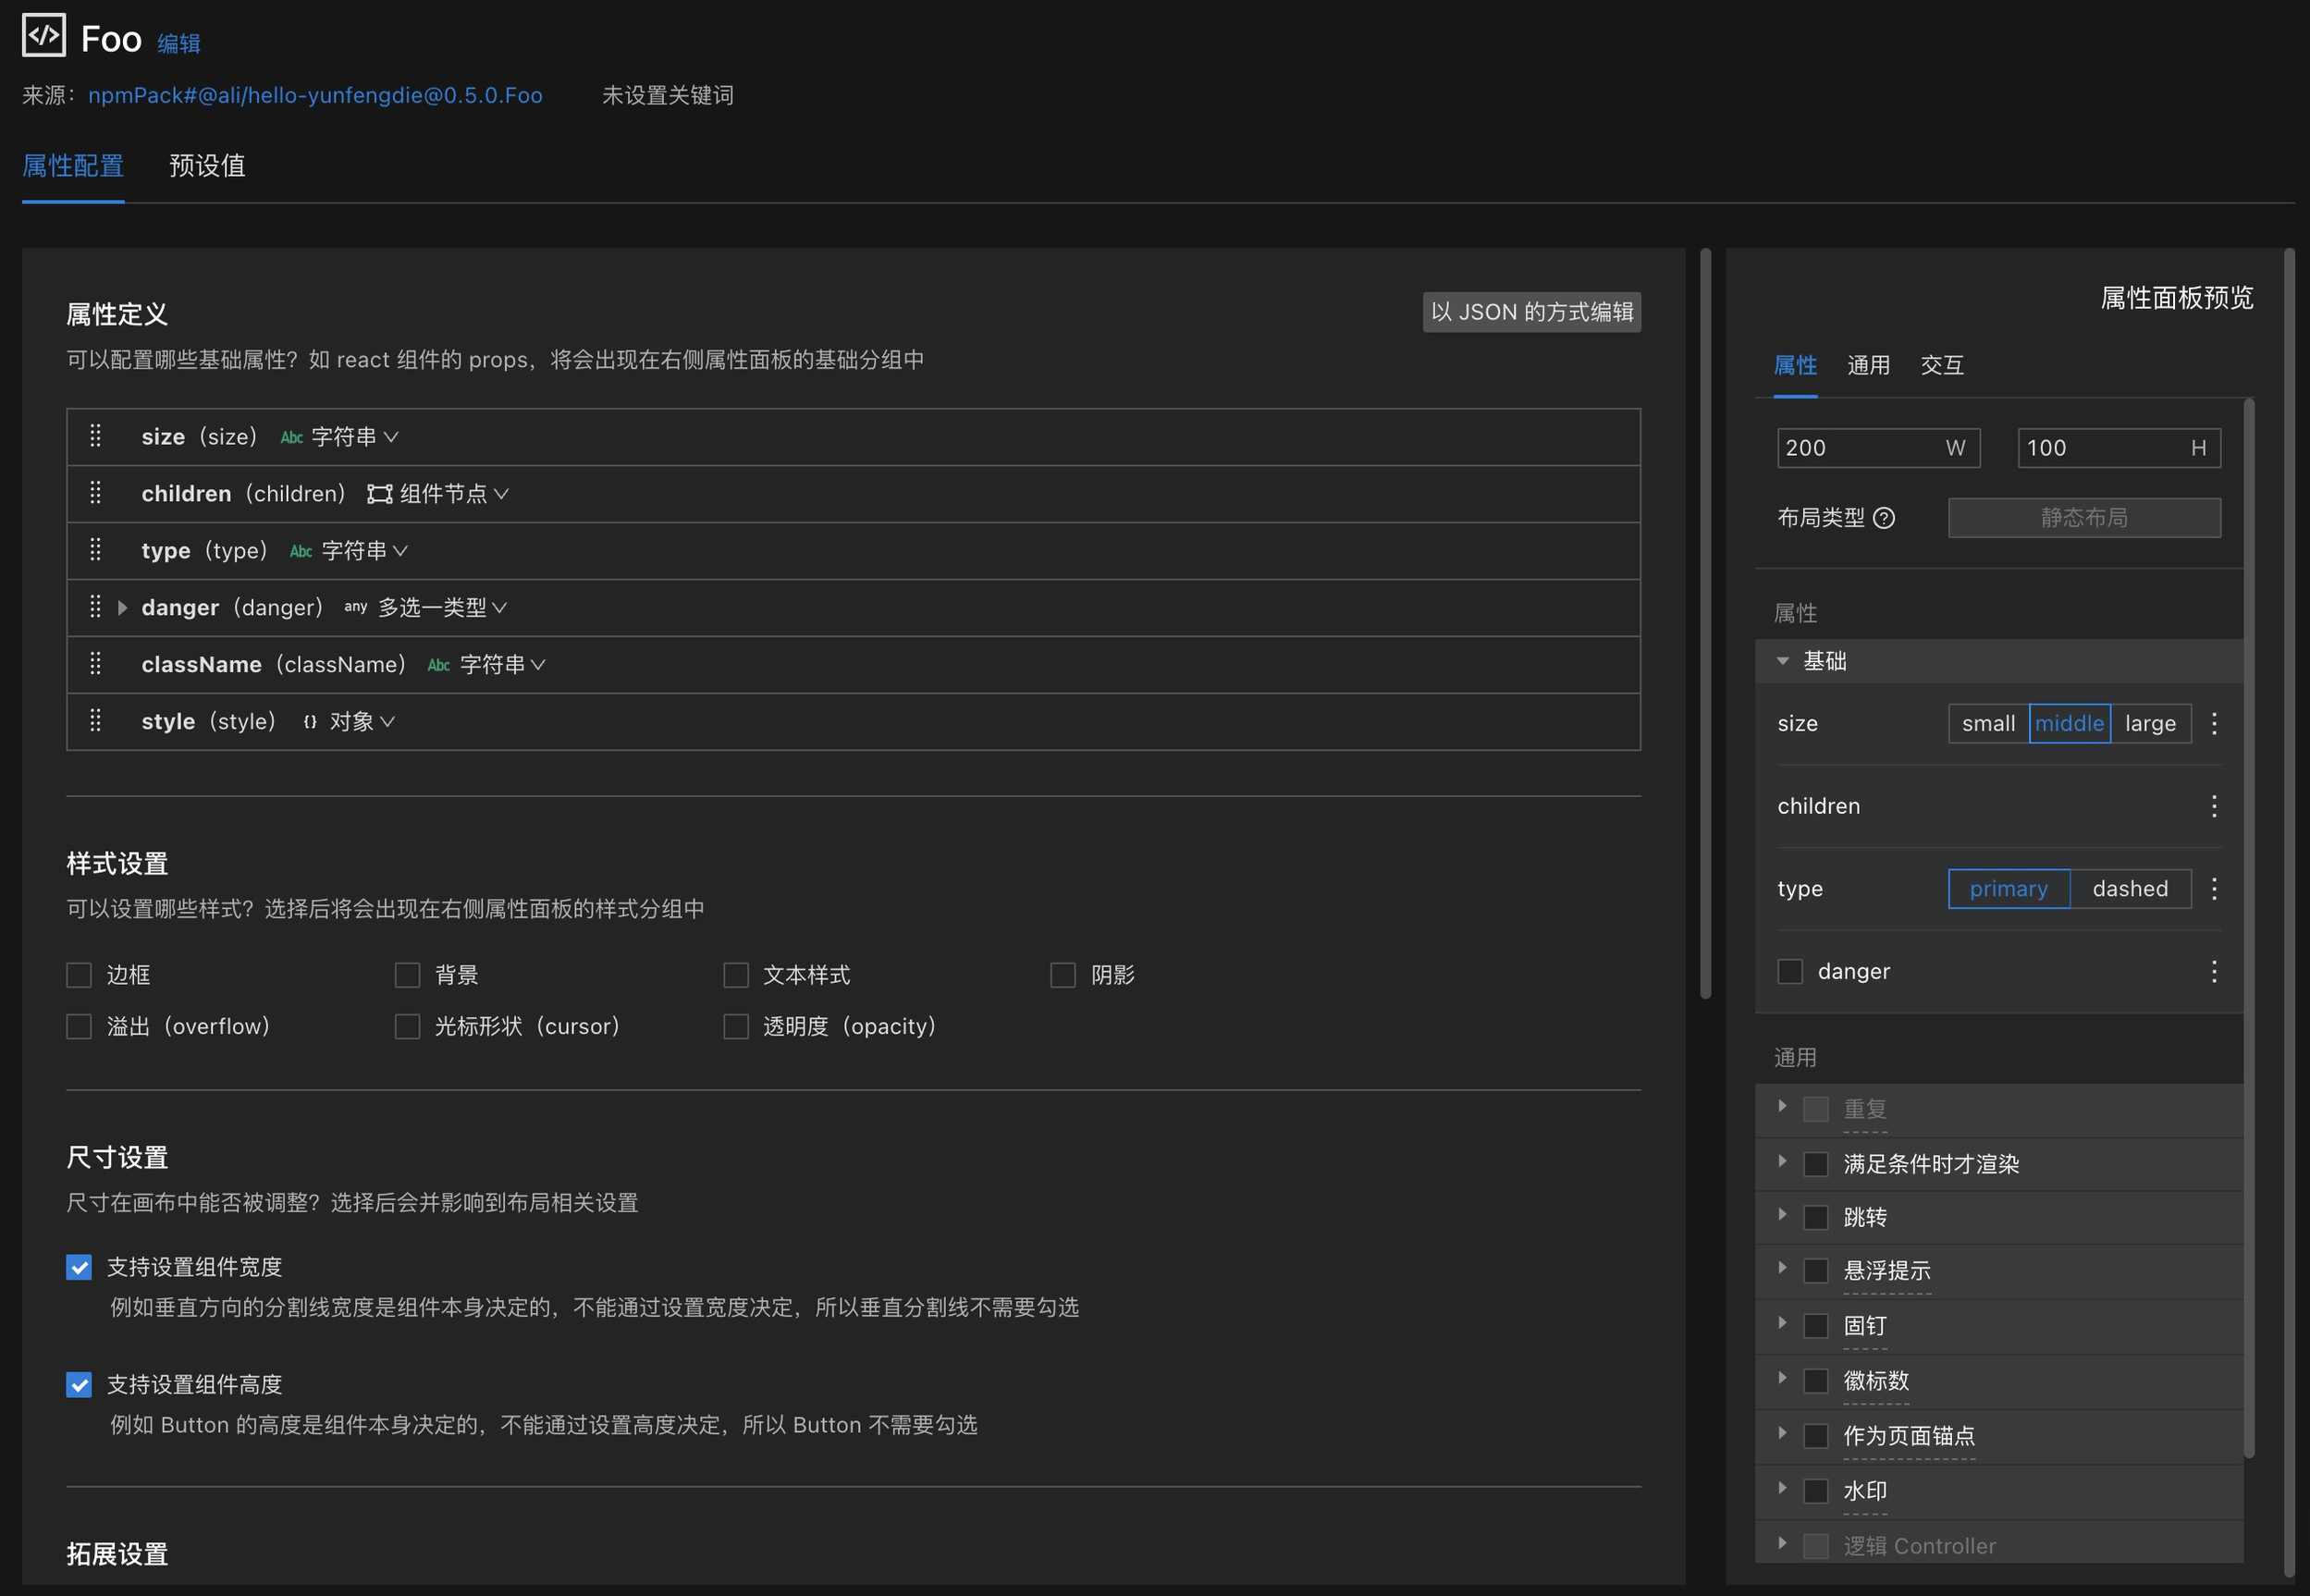Image resolution: width=2310 pixels, height=1596 pixels.
Task: Click the Foo component code icon
Action: tap(43, 36)
